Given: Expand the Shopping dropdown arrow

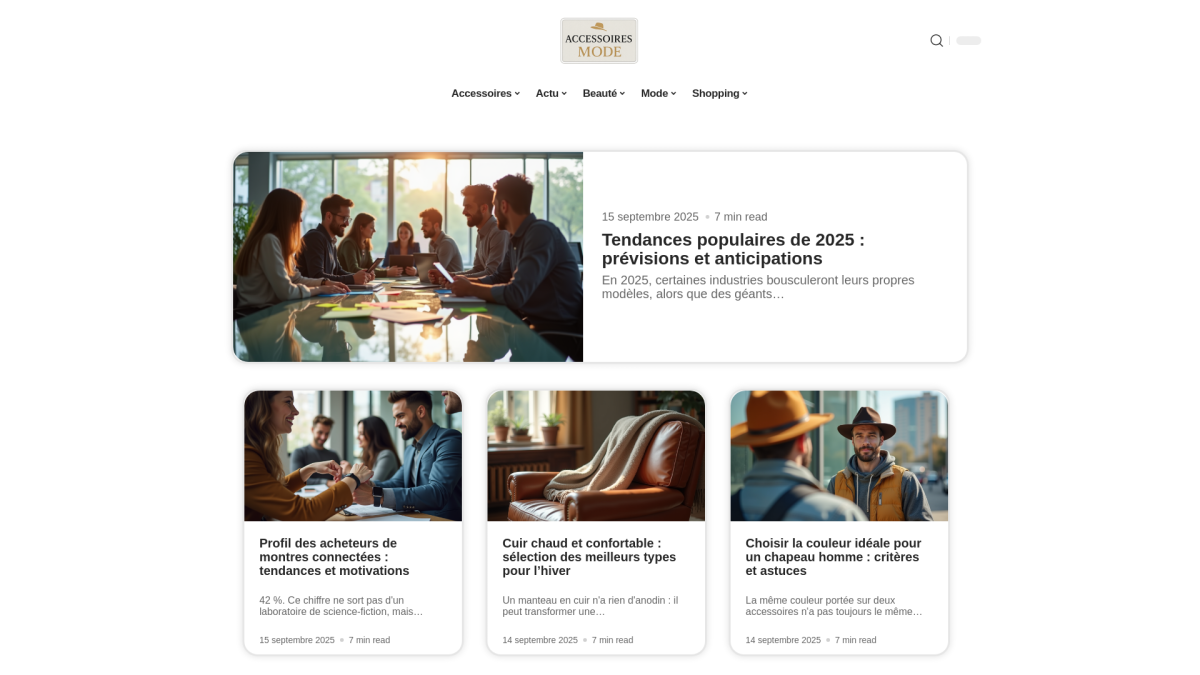Looking at the screenshot, I should 745,94.
